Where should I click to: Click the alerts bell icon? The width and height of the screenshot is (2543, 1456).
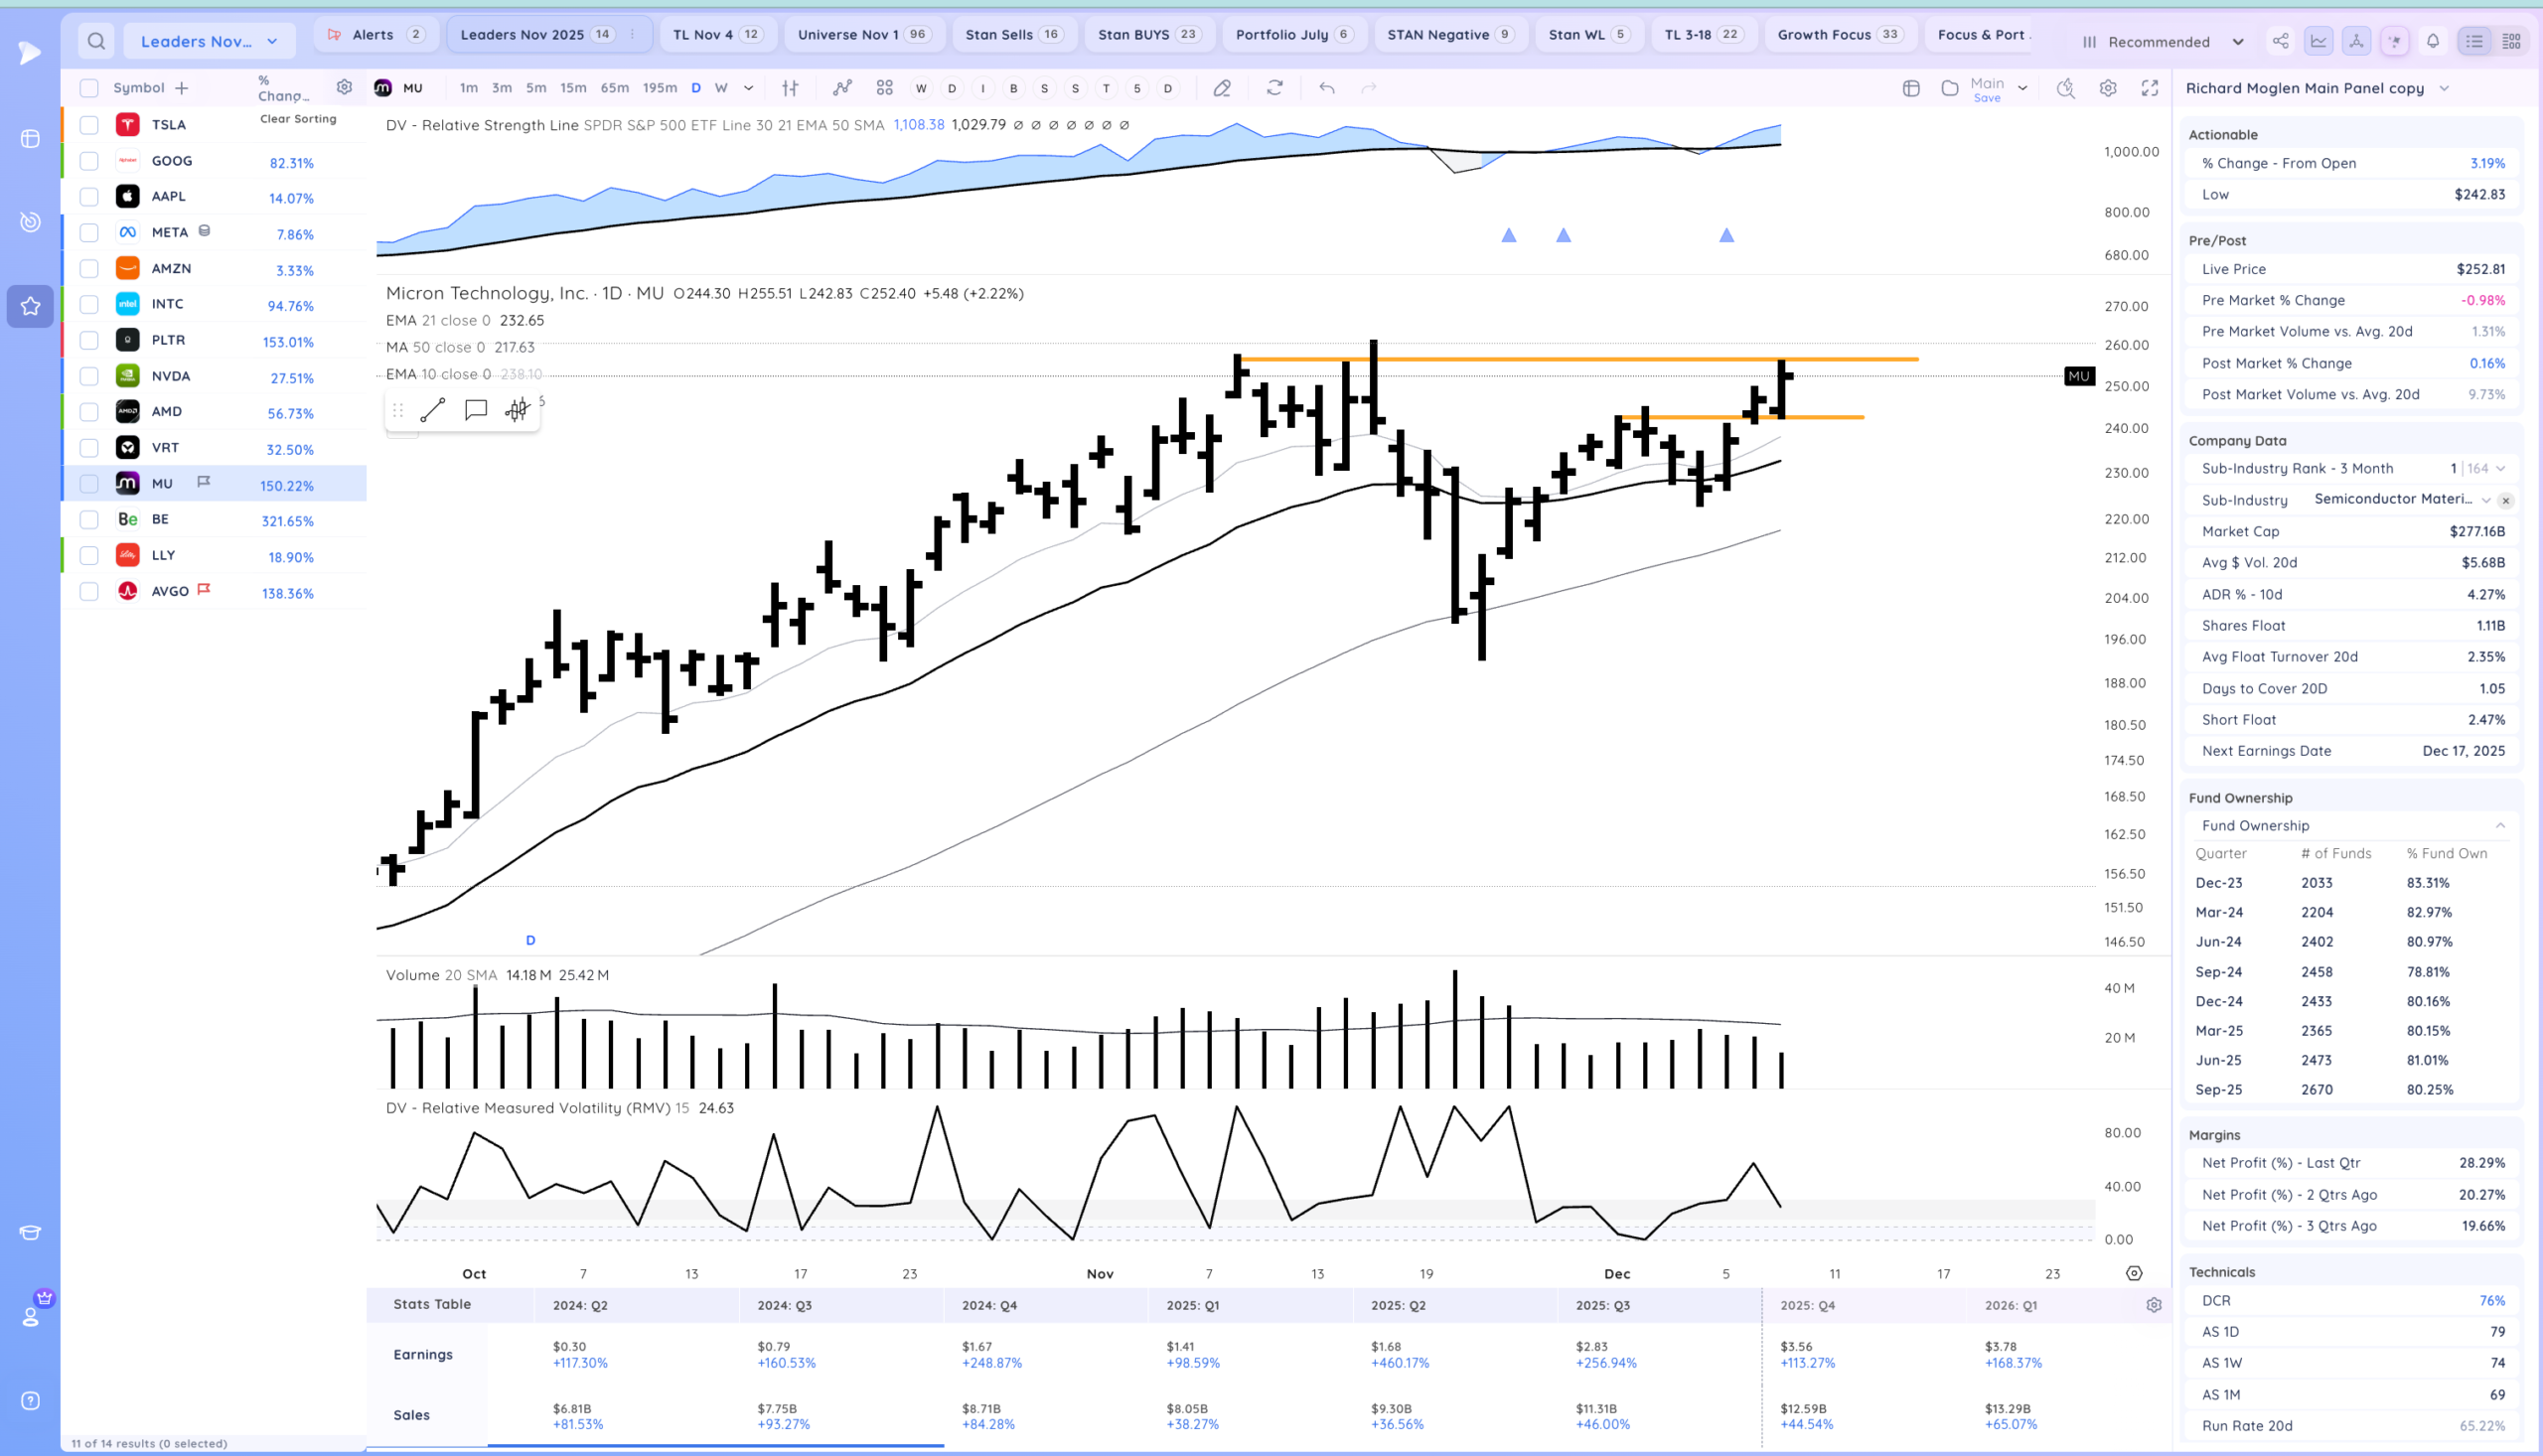click(x=2433, y=41)
